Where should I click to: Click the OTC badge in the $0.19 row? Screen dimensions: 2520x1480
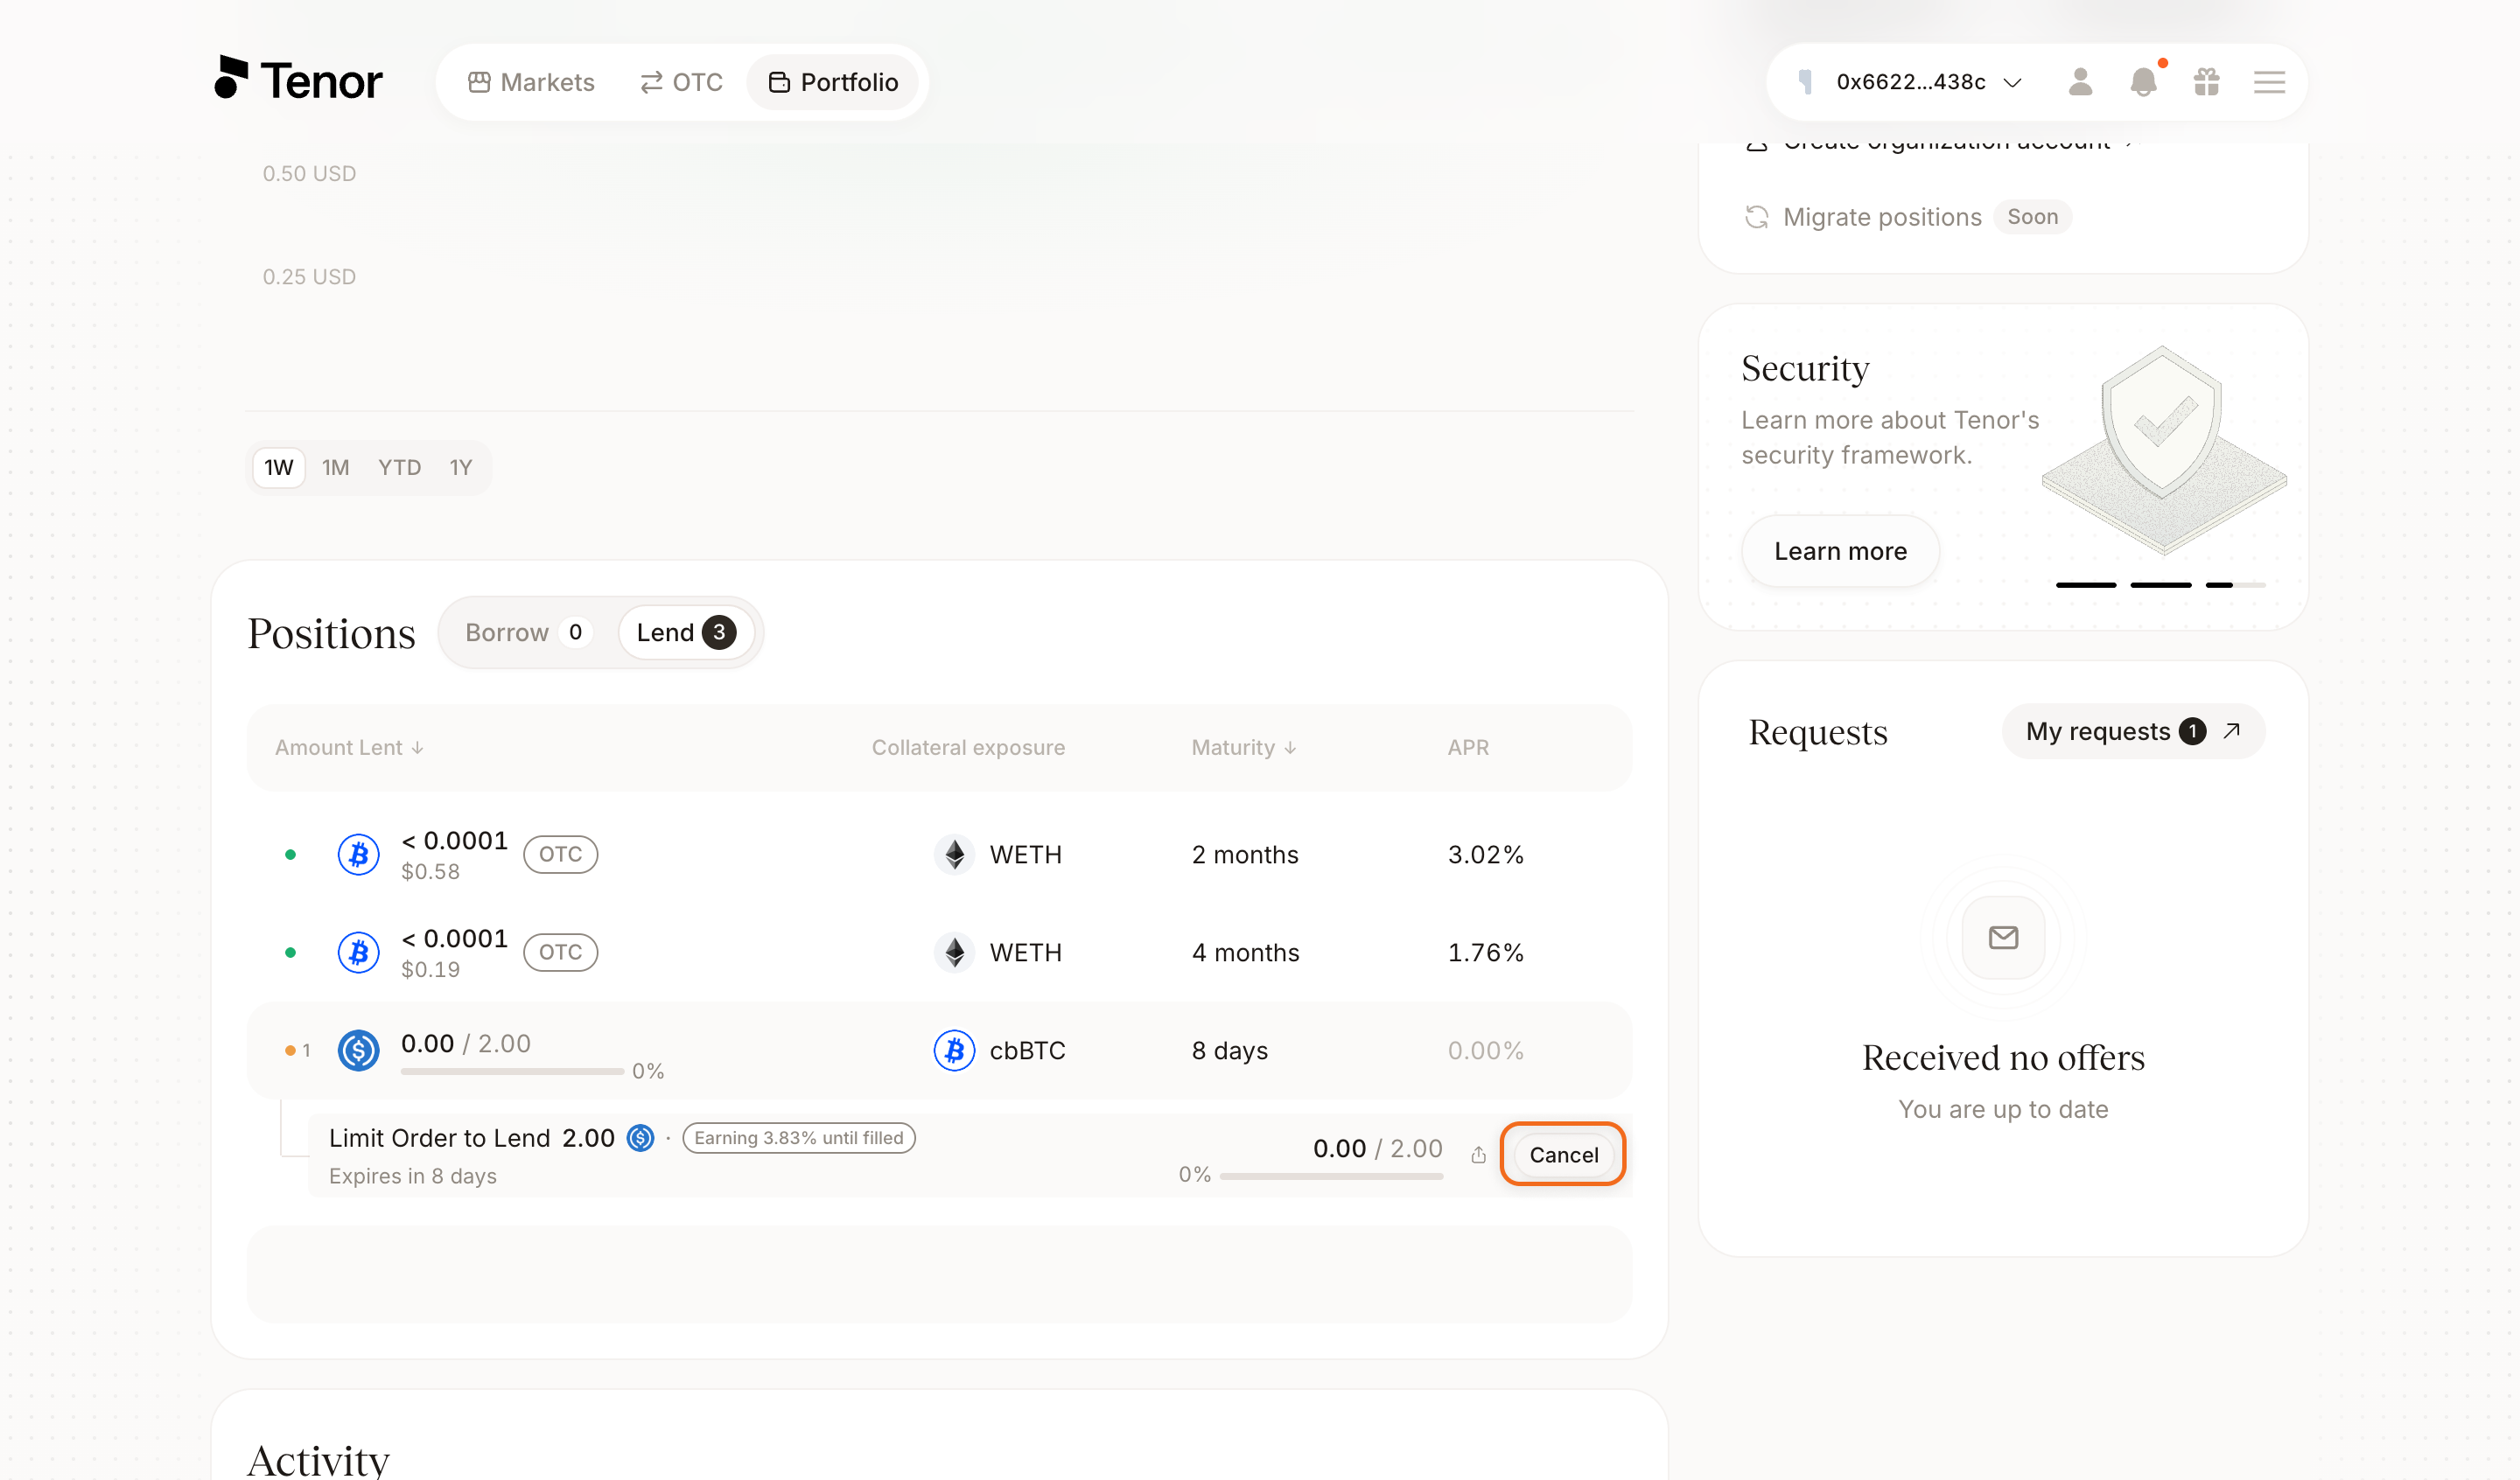[x=560, y=952]
